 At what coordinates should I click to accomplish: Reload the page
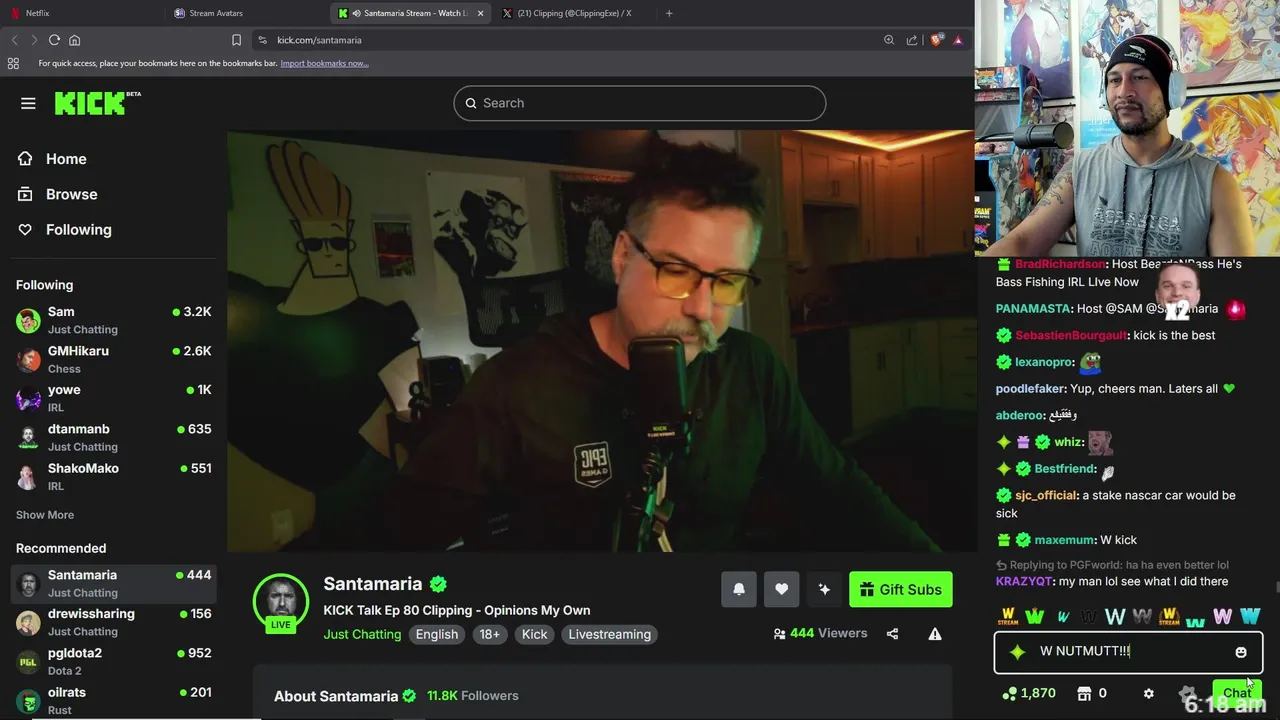[x=54, y=40]
